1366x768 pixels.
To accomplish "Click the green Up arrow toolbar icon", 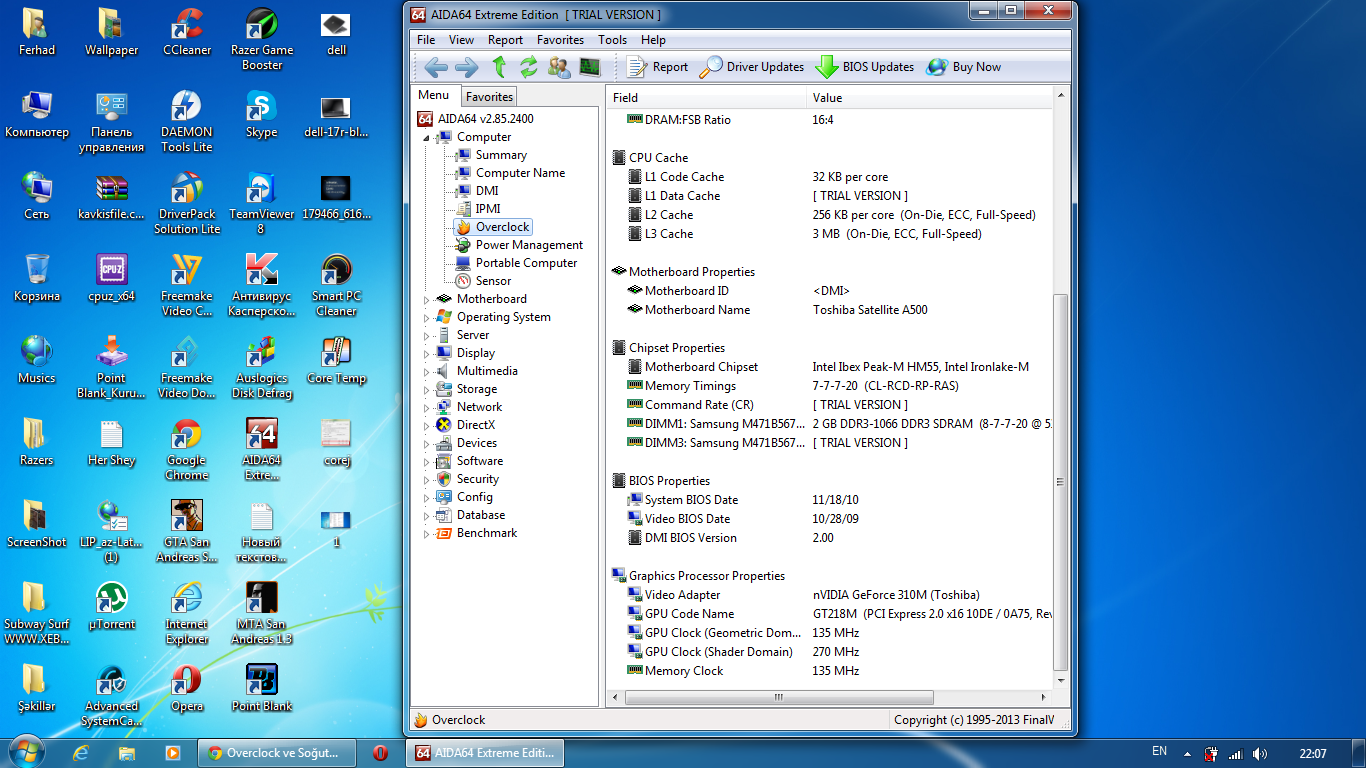I will (500, 67).
